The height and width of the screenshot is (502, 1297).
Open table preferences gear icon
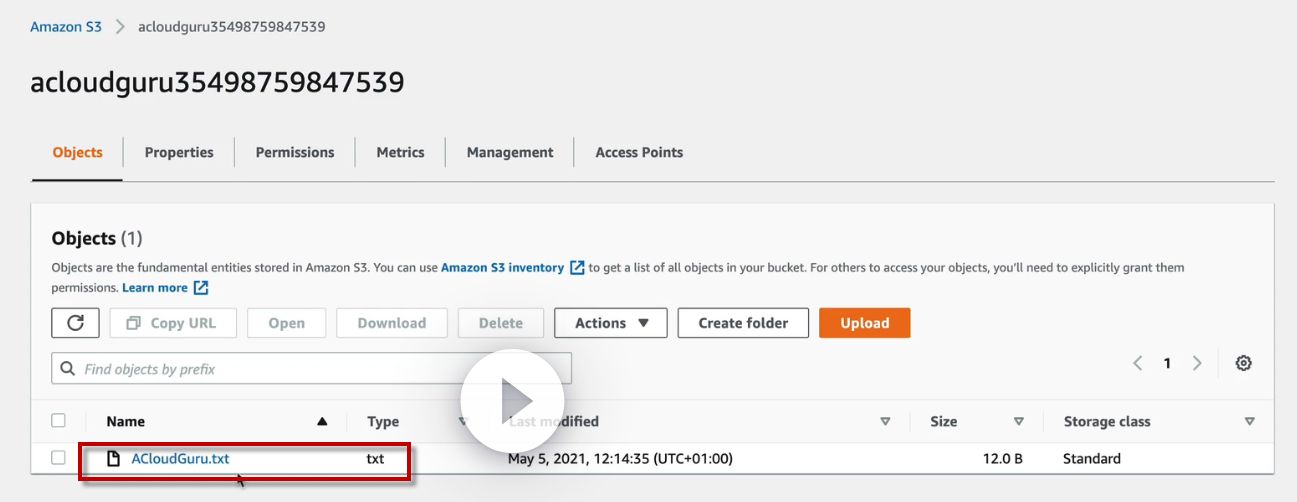click(1243, 364)
